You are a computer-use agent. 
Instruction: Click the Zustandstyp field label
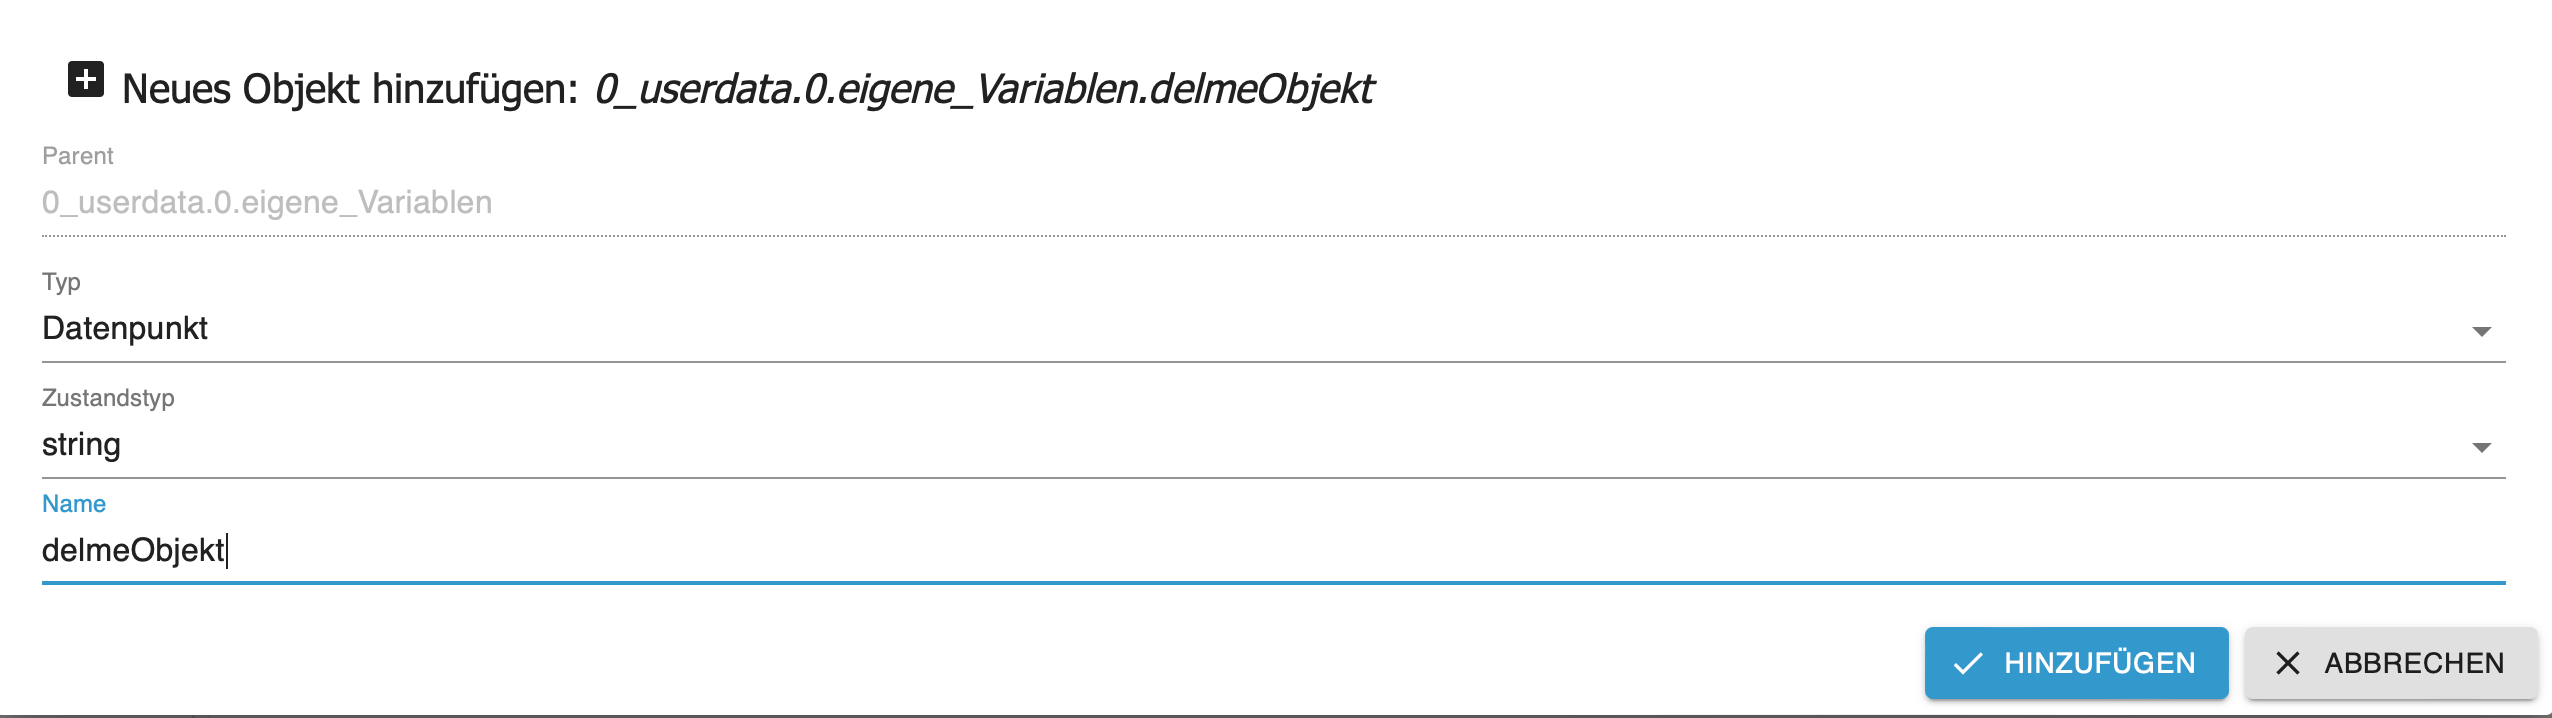click(108, 398)
